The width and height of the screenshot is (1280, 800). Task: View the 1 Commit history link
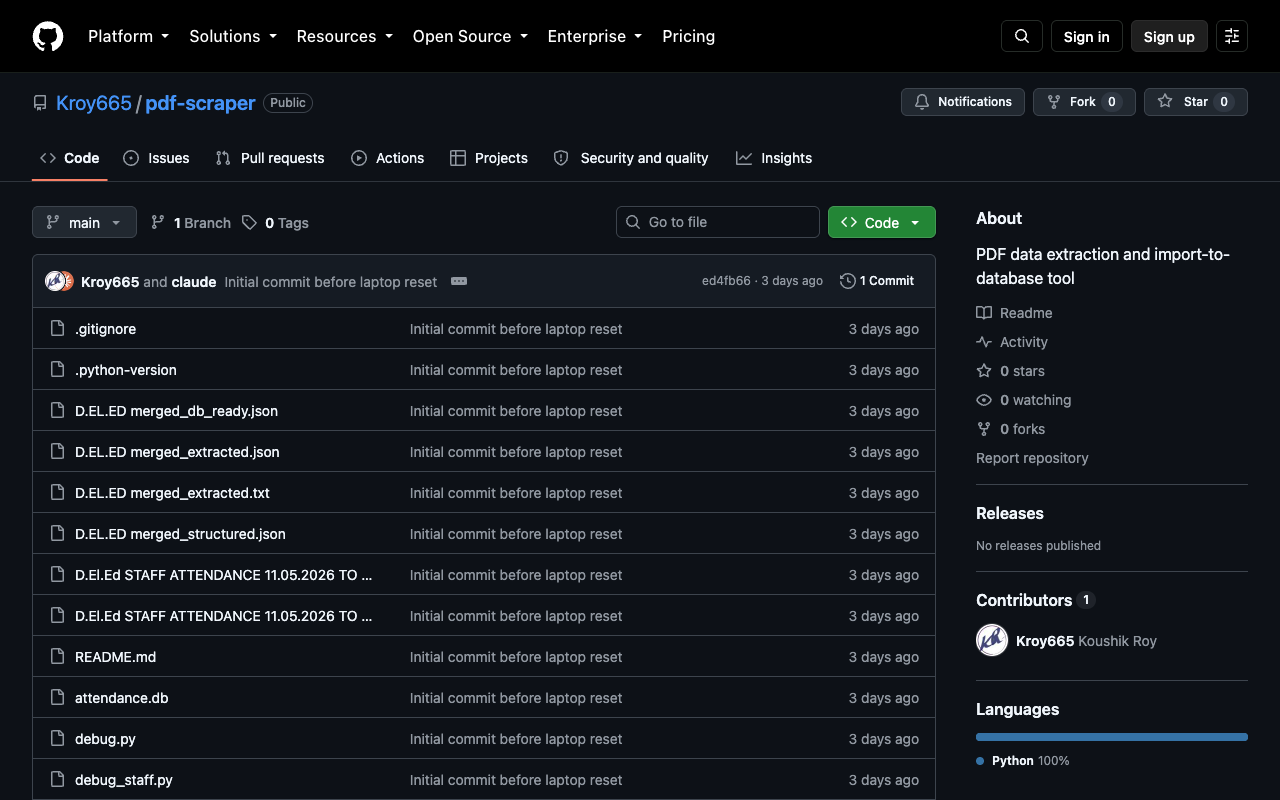pyautogui.click(x=877, y=281)
